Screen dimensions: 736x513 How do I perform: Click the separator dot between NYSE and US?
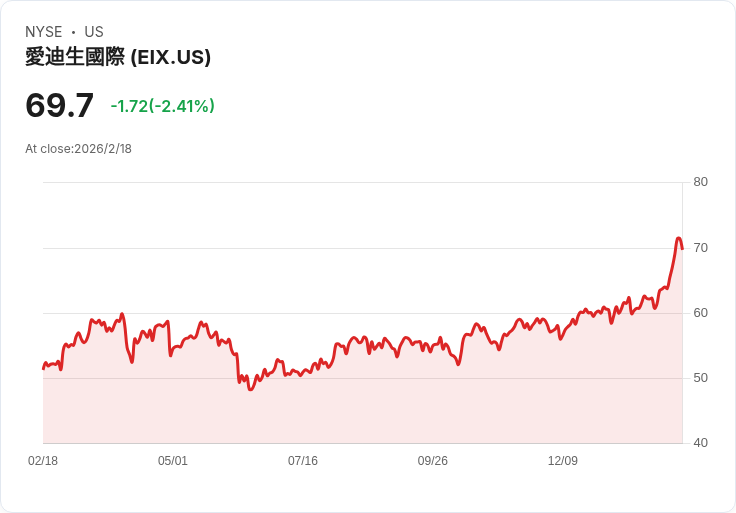[x=74, y=32]
